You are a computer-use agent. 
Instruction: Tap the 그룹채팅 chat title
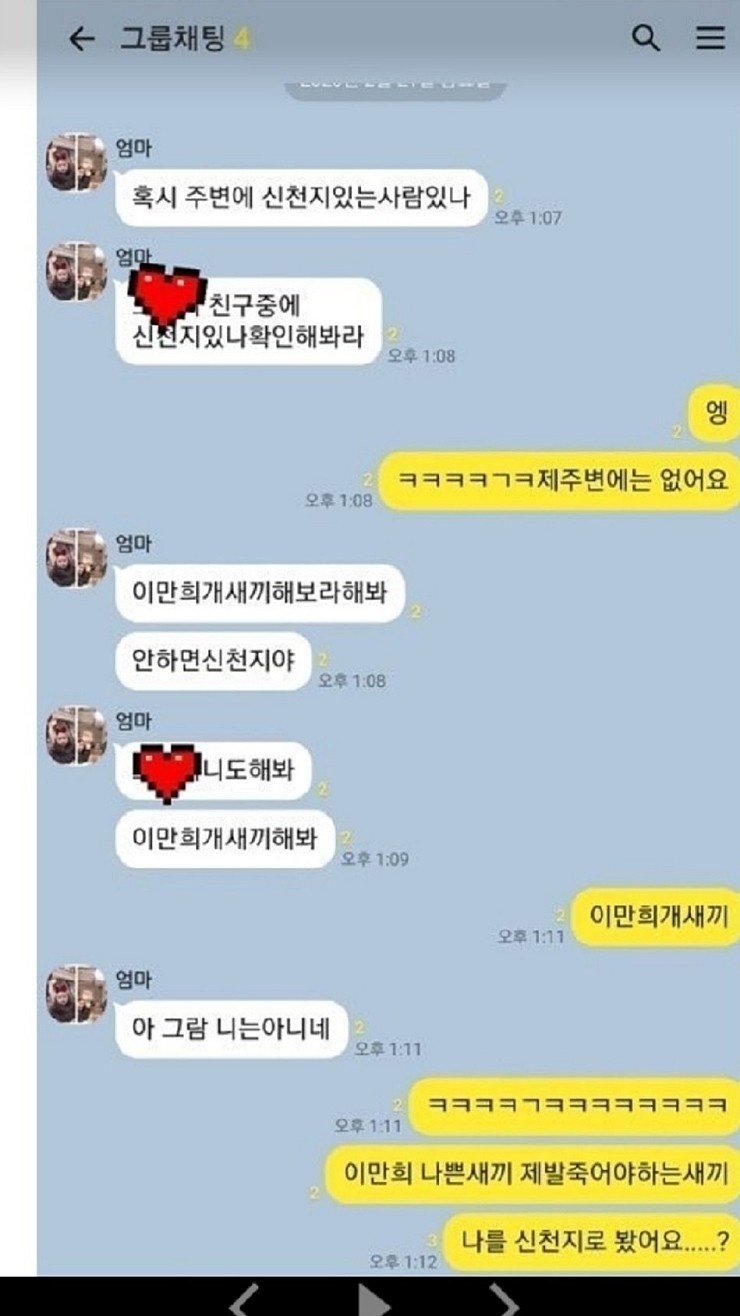point(172,39)
